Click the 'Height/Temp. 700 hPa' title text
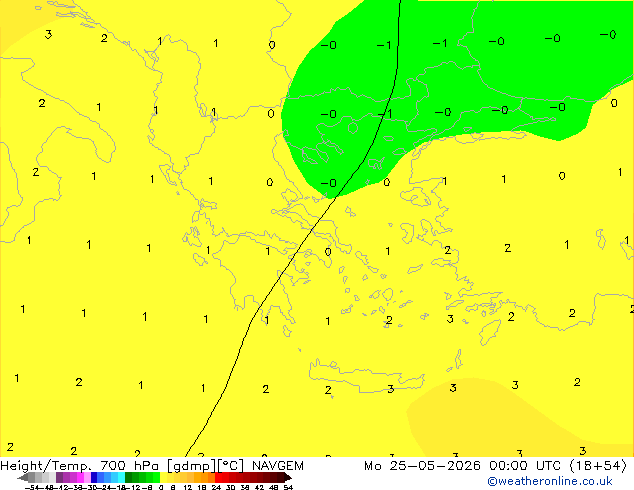 click(x=80, y=466)
